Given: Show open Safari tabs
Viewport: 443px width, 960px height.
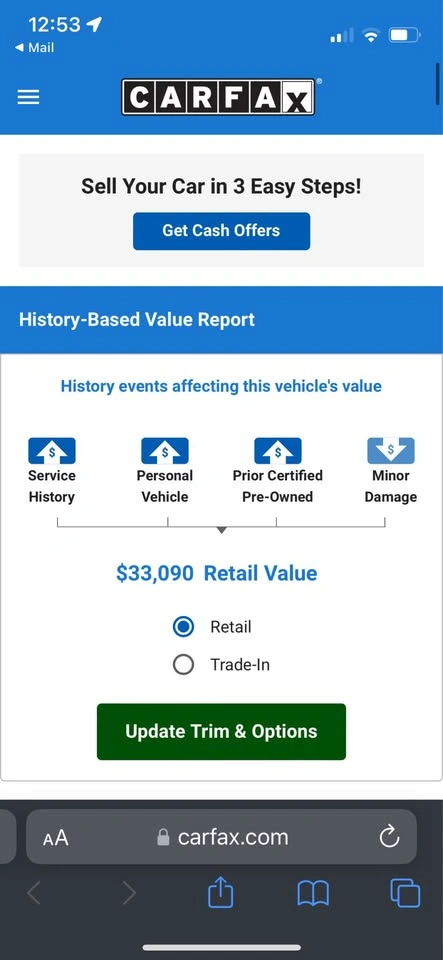Looking at the screenshot, I should point(405,893).
